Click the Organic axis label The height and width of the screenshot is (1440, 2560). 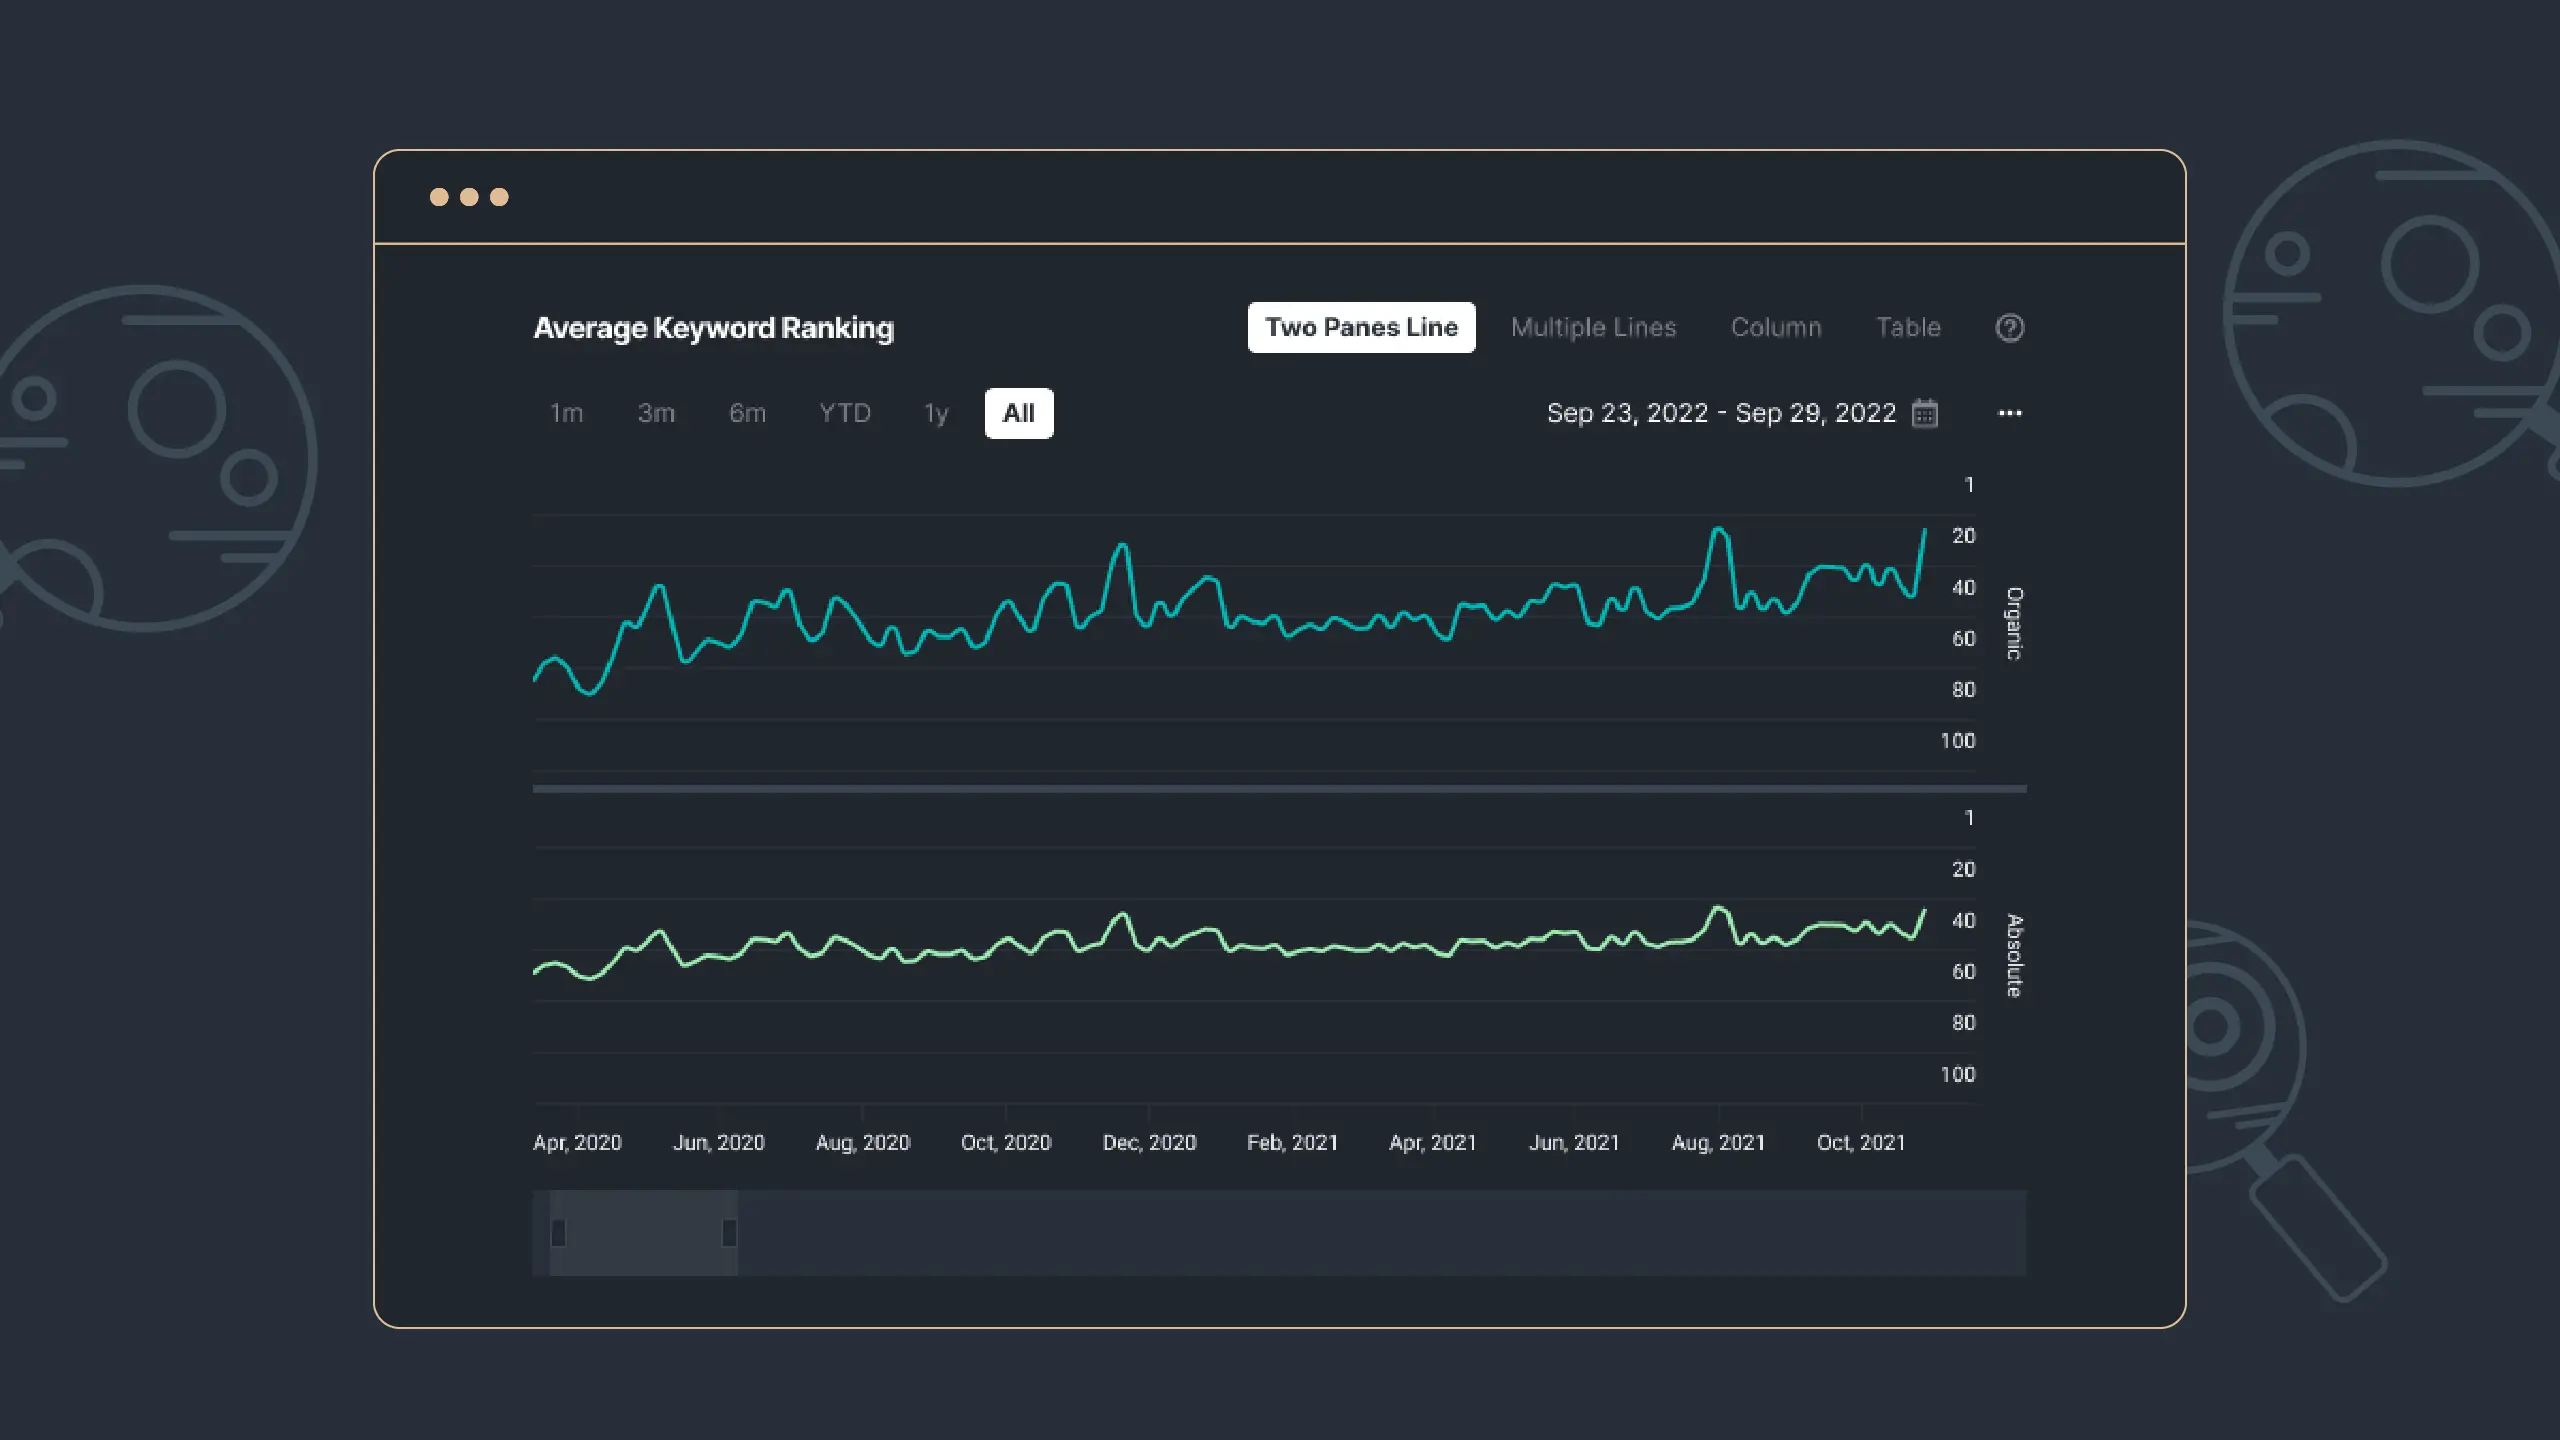[2014, 623]
